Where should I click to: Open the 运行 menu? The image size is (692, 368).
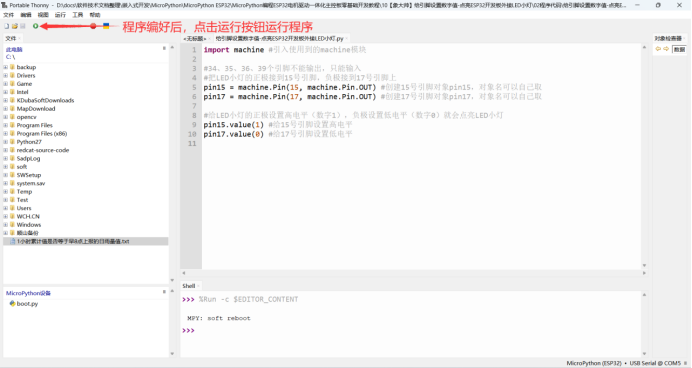pos(60,15)
